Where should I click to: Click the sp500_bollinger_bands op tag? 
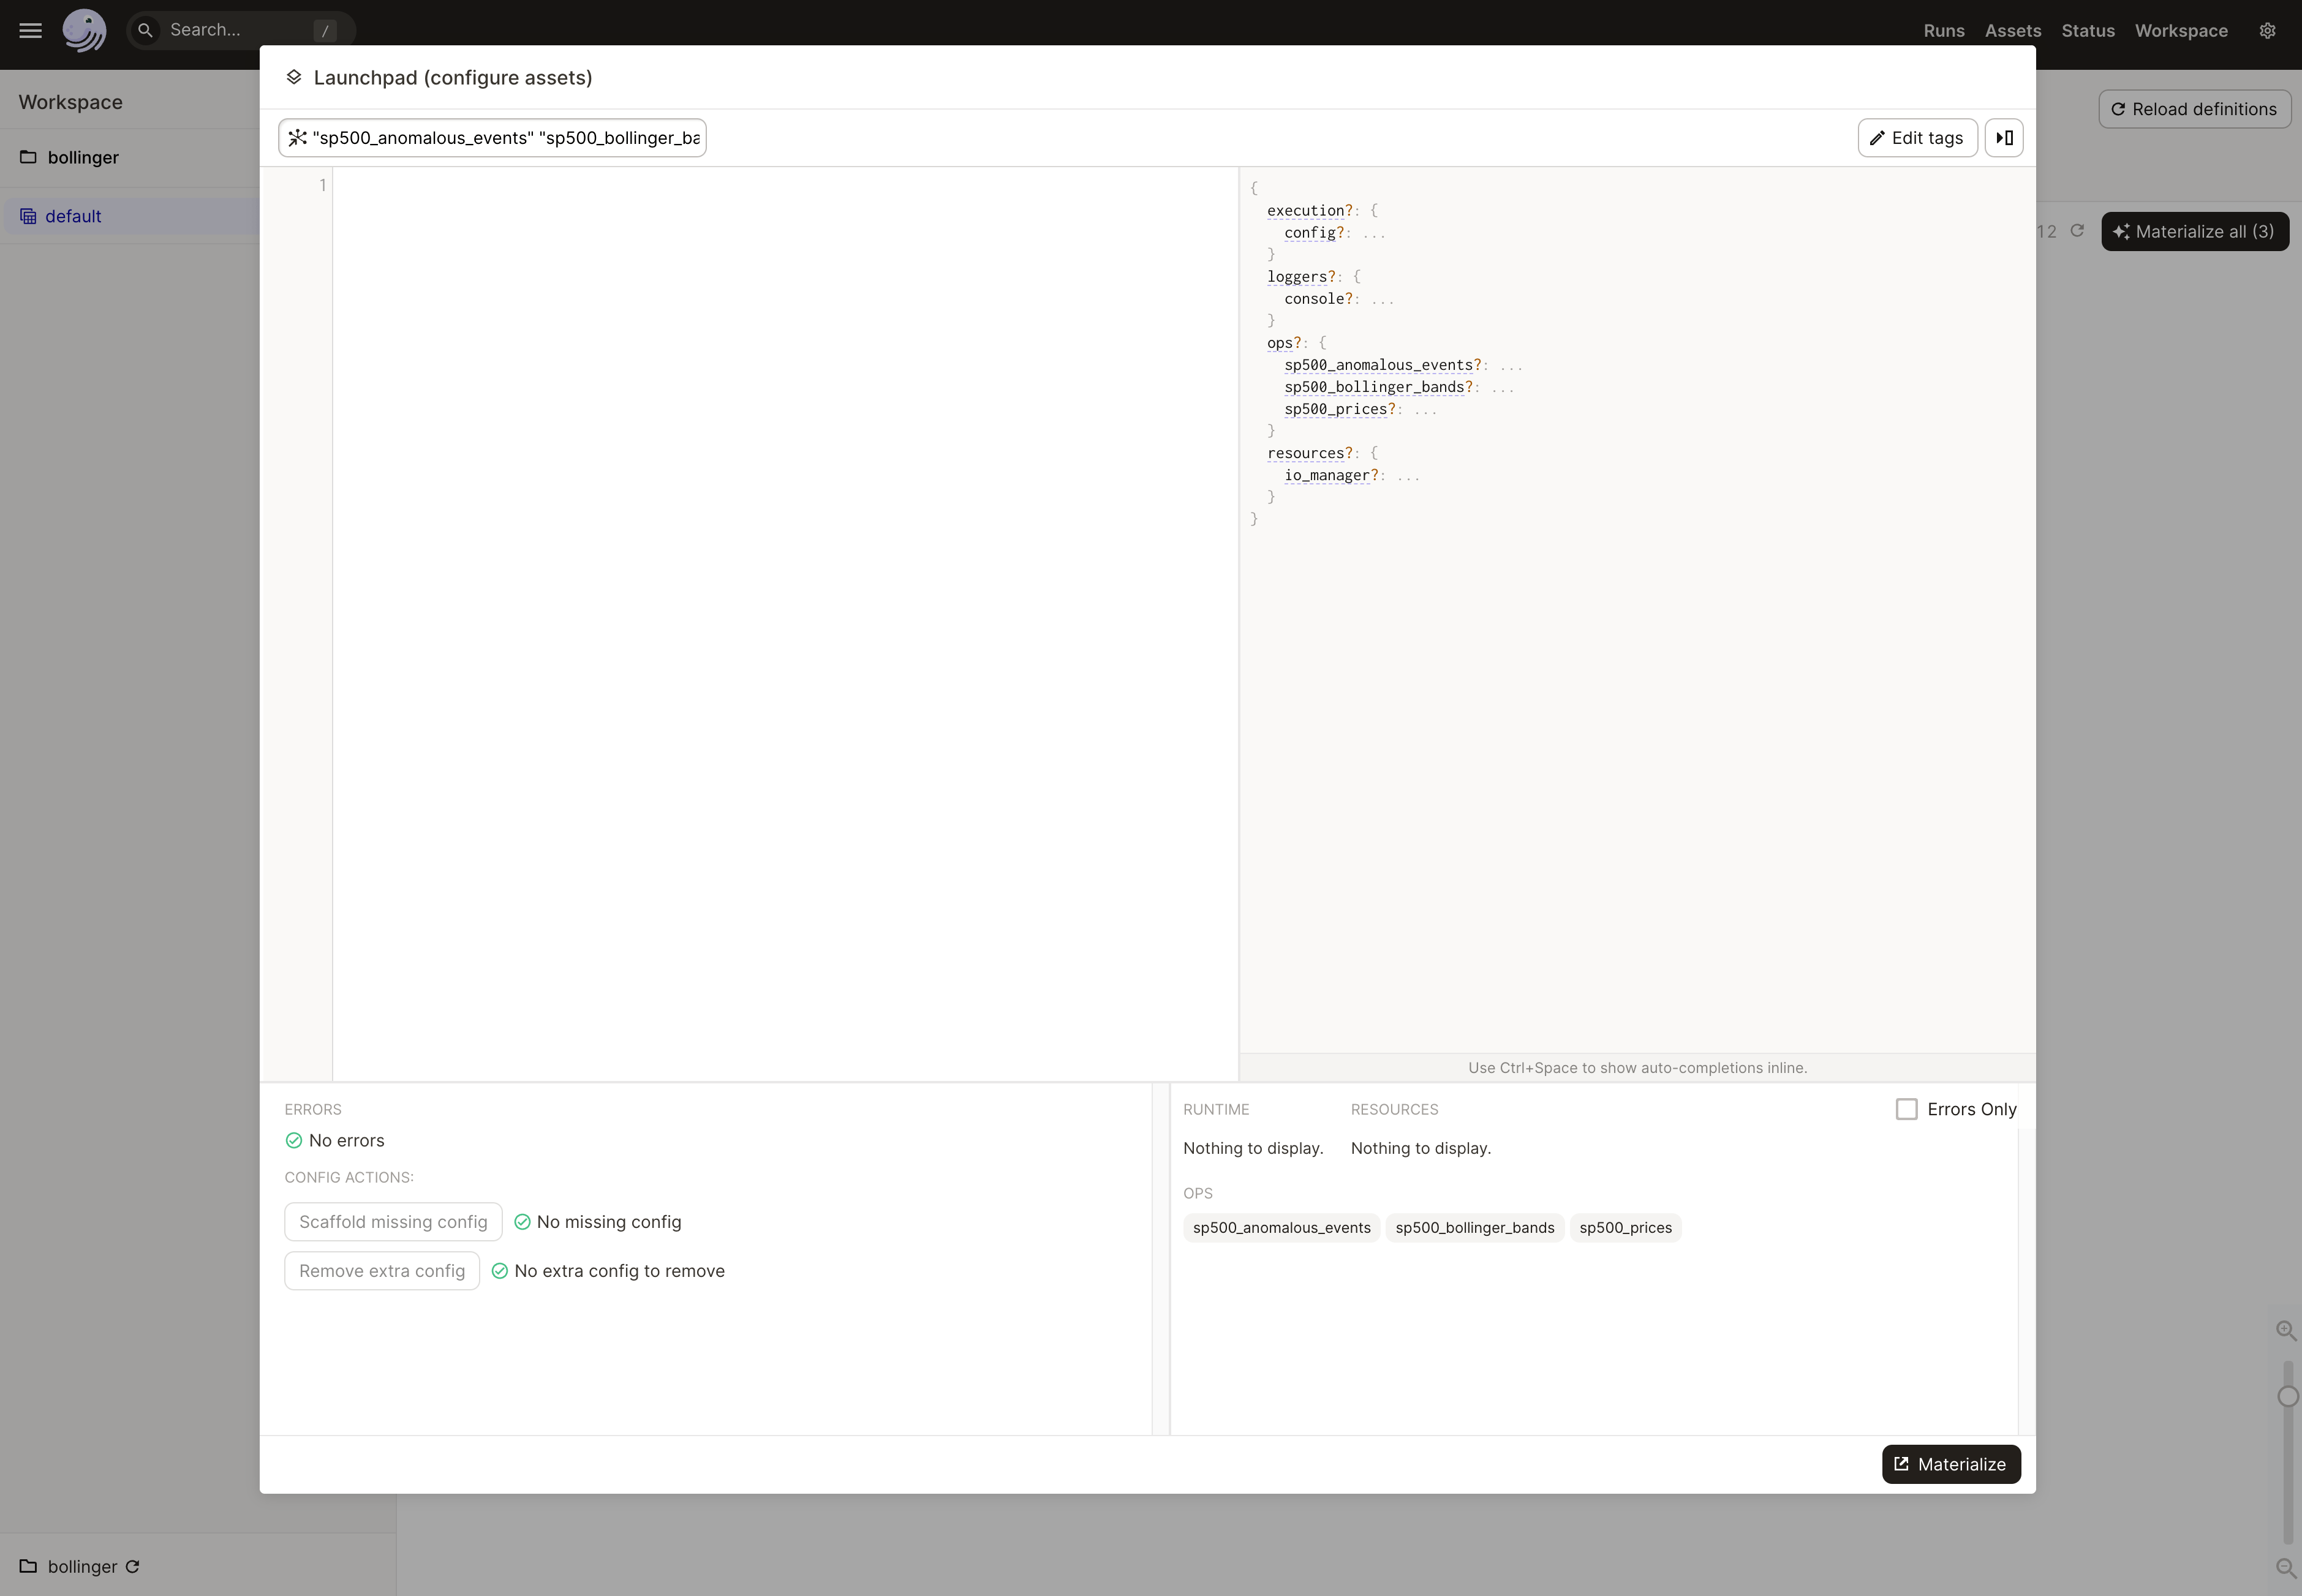(x=1475, y=1227)
